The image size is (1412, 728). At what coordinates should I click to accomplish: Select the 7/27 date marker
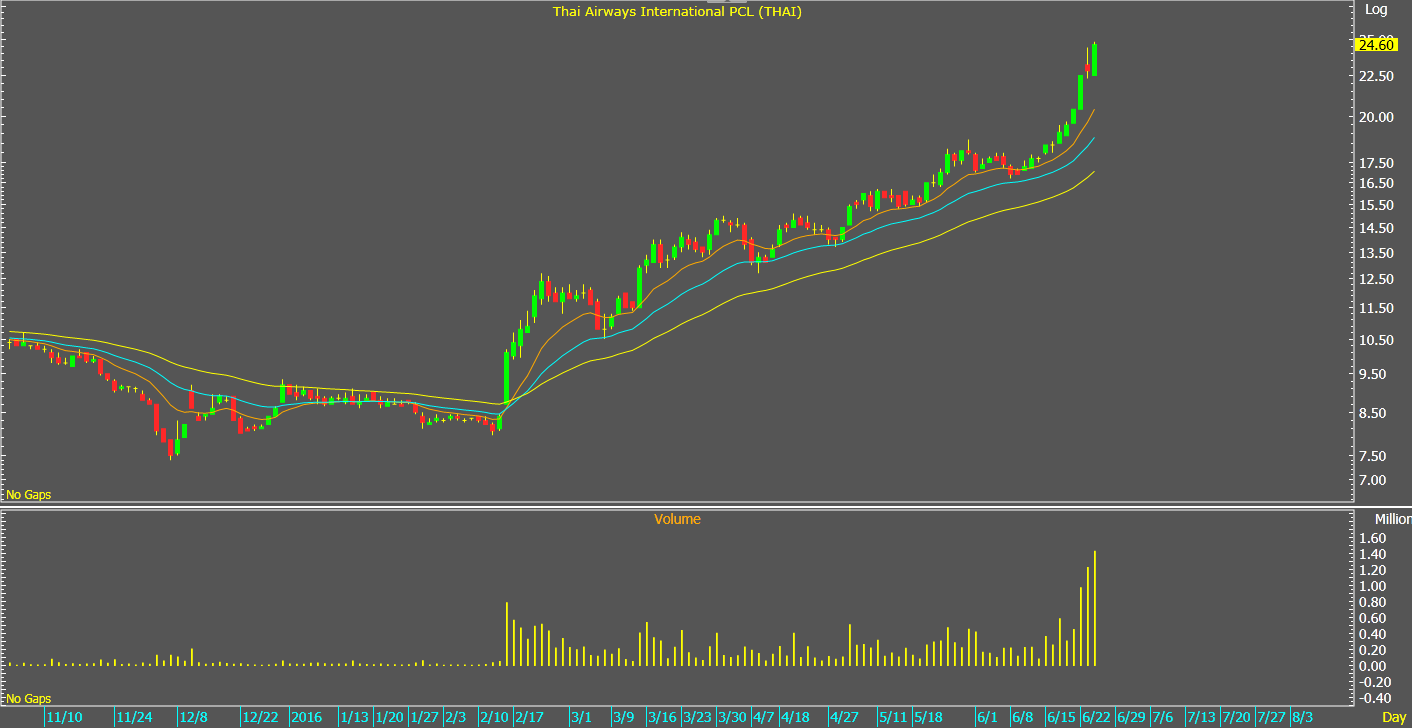pyautogui.click(x=1271, y=718)
